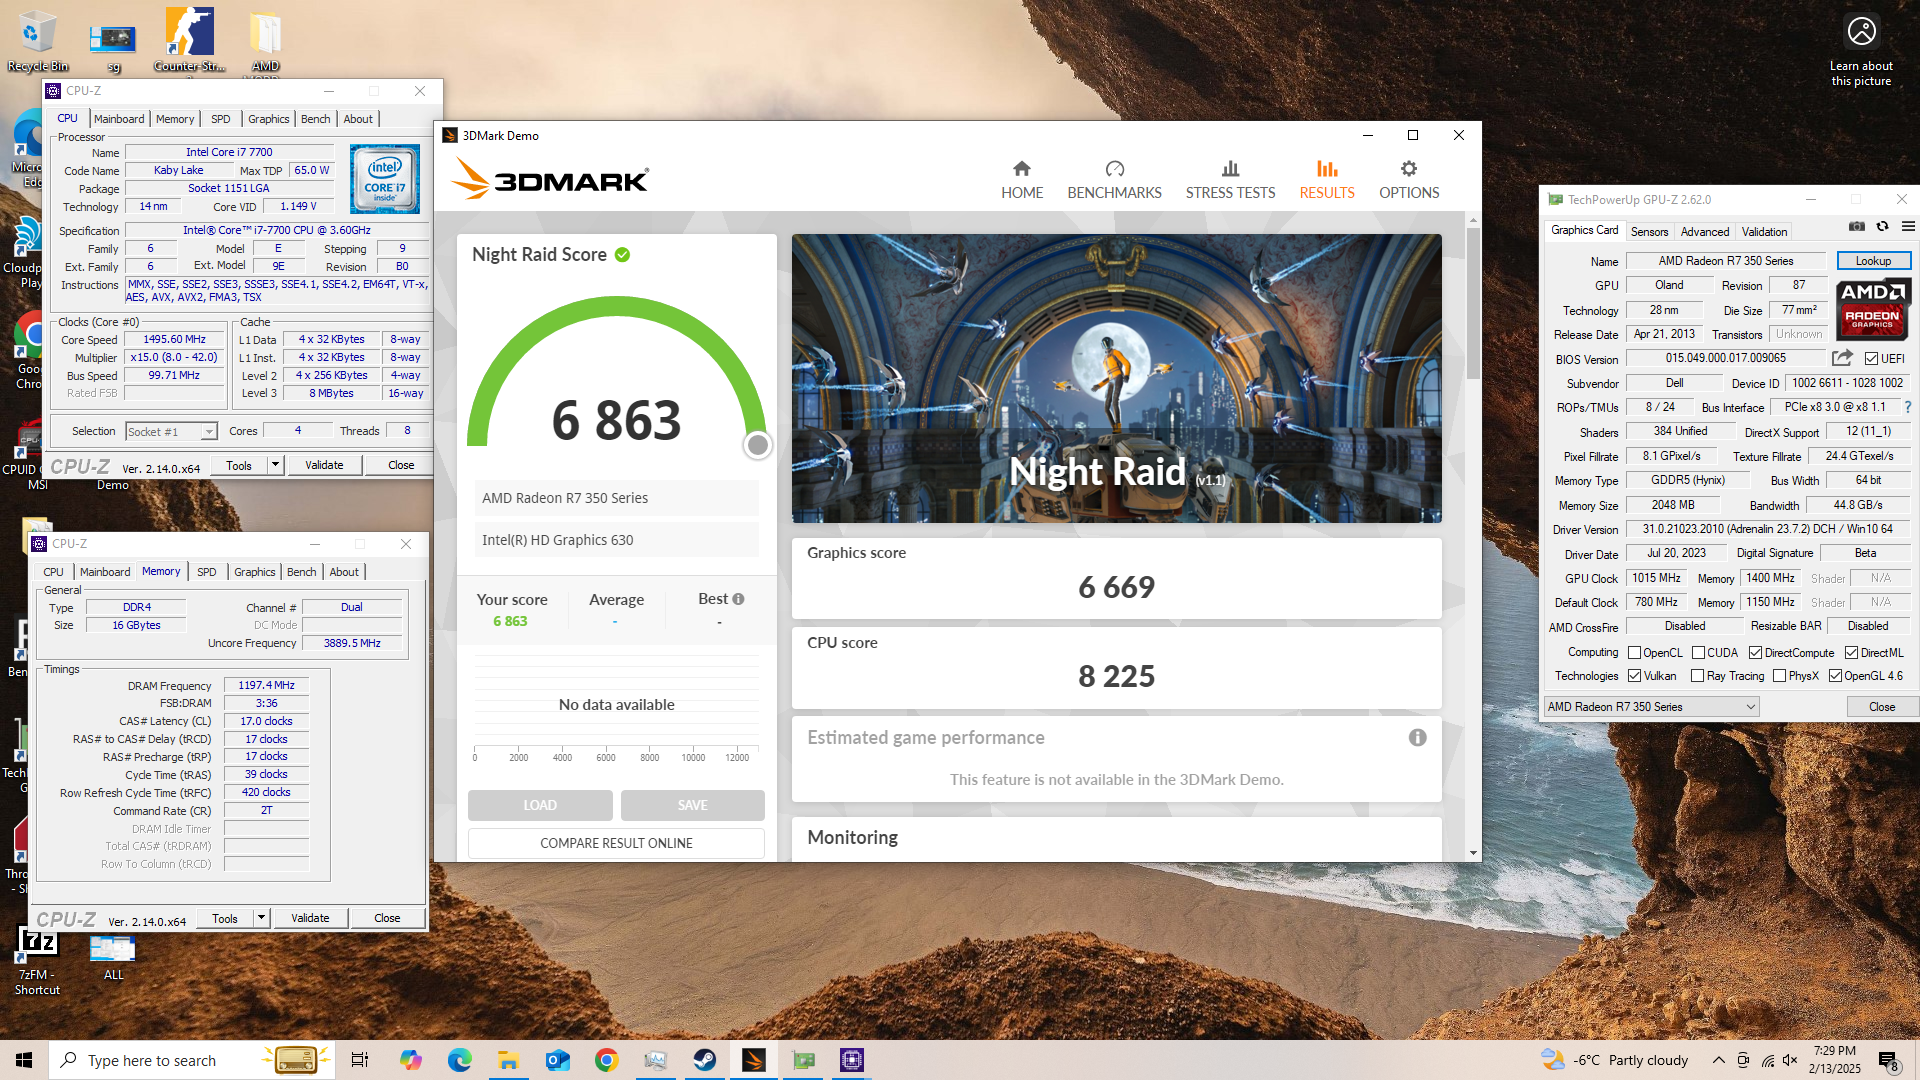Open the Validation tab in GPU-Z
The height and width of the screenshot is (1080, 1920).
1764,231
